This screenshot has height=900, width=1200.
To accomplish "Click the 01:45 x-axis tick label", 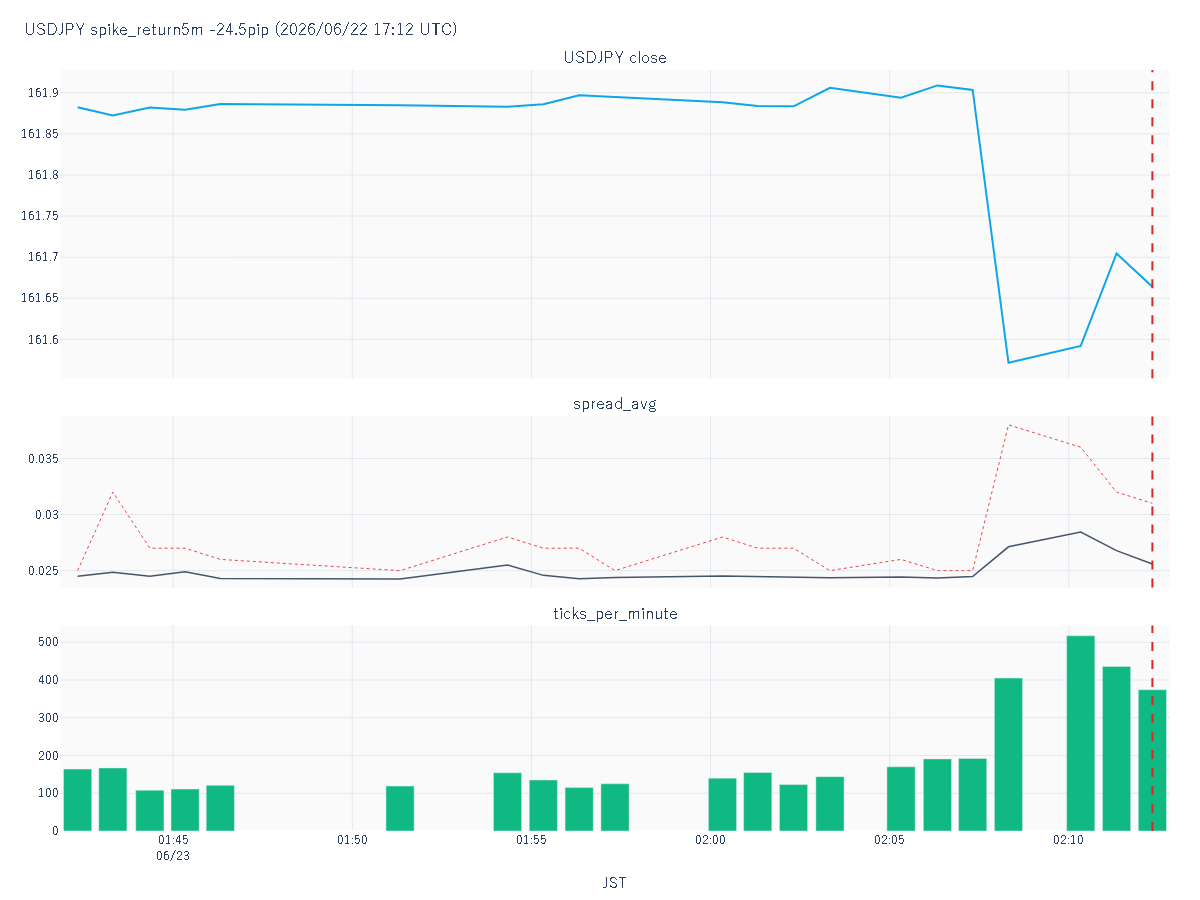I will 173,840.
